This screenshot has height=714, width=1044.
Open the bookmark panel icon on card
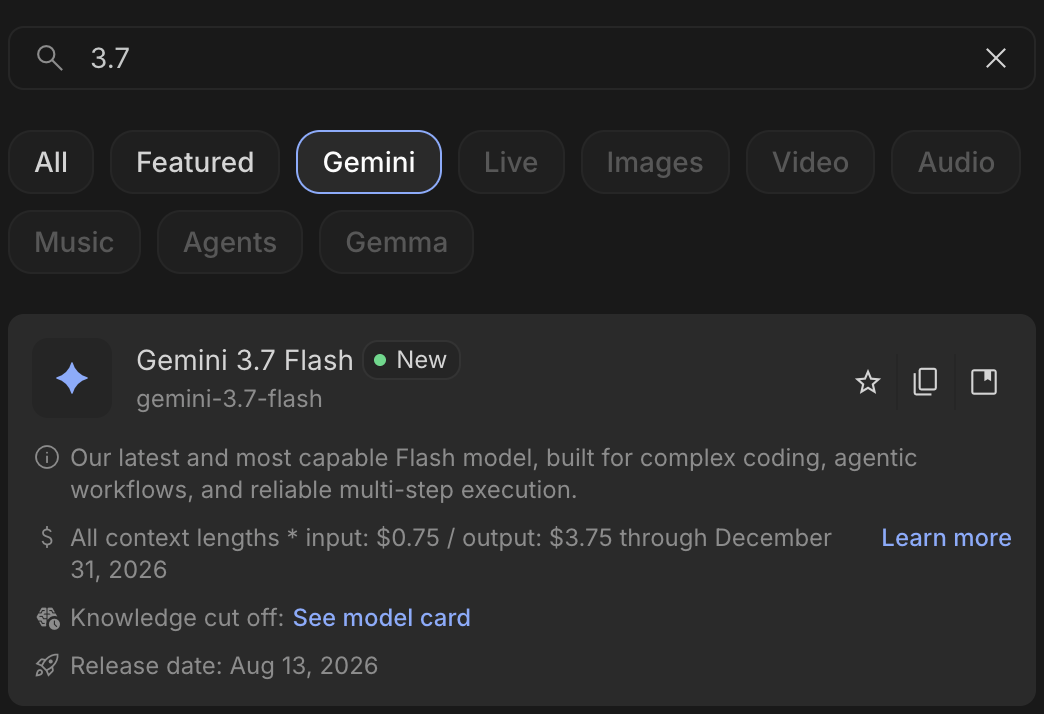click(983, 382)
